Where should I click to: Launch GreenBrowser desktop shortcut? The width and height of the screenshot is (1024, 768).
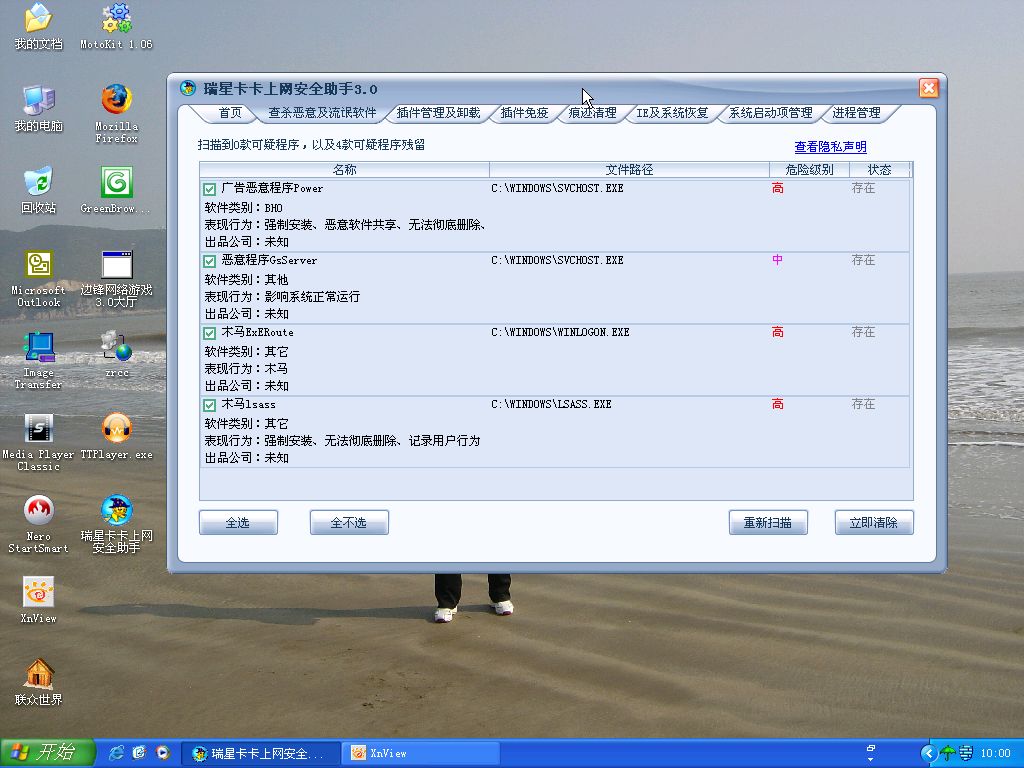point(116,190)
